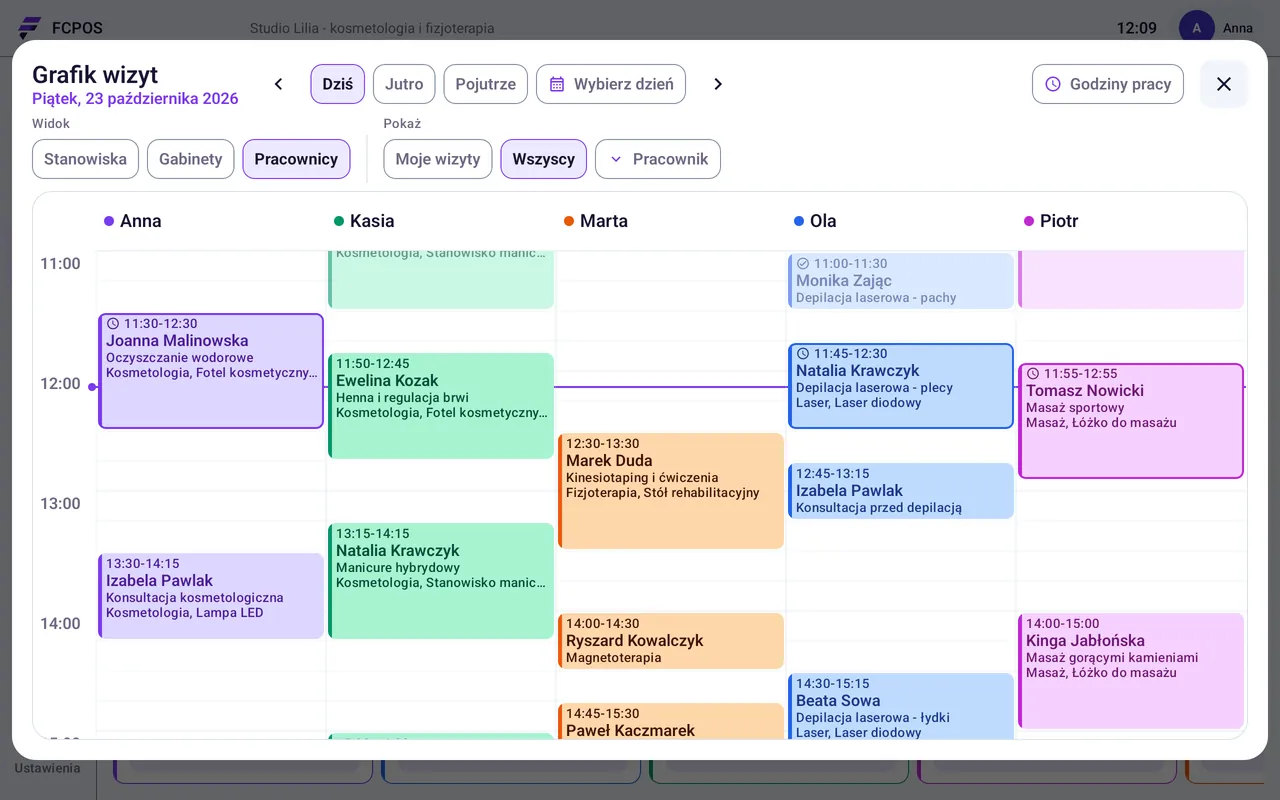
Task: Open Beata Sowa's 14:30-15:15 appointment
Action: point(901,706)
